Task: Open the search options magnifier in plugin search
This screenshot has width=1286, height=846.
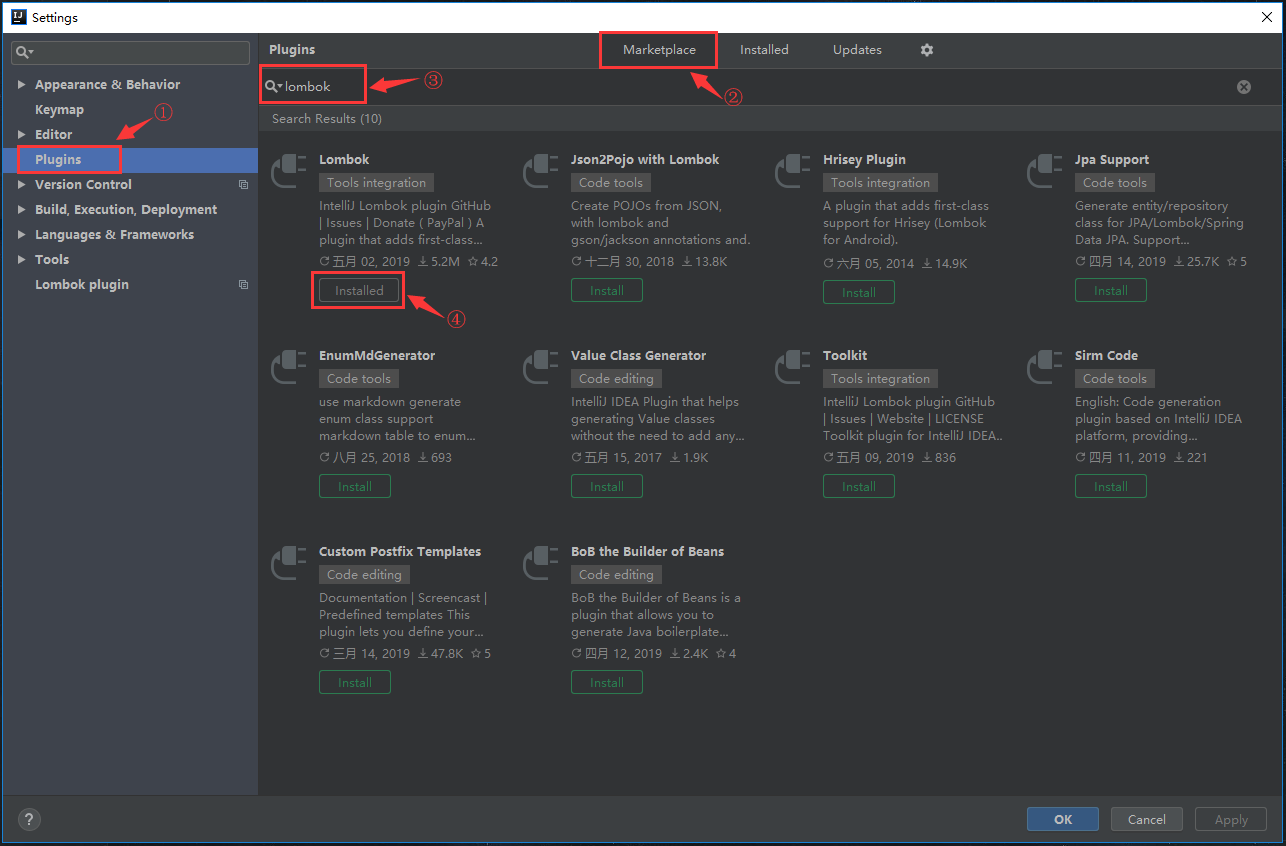Action: point(272,87)
